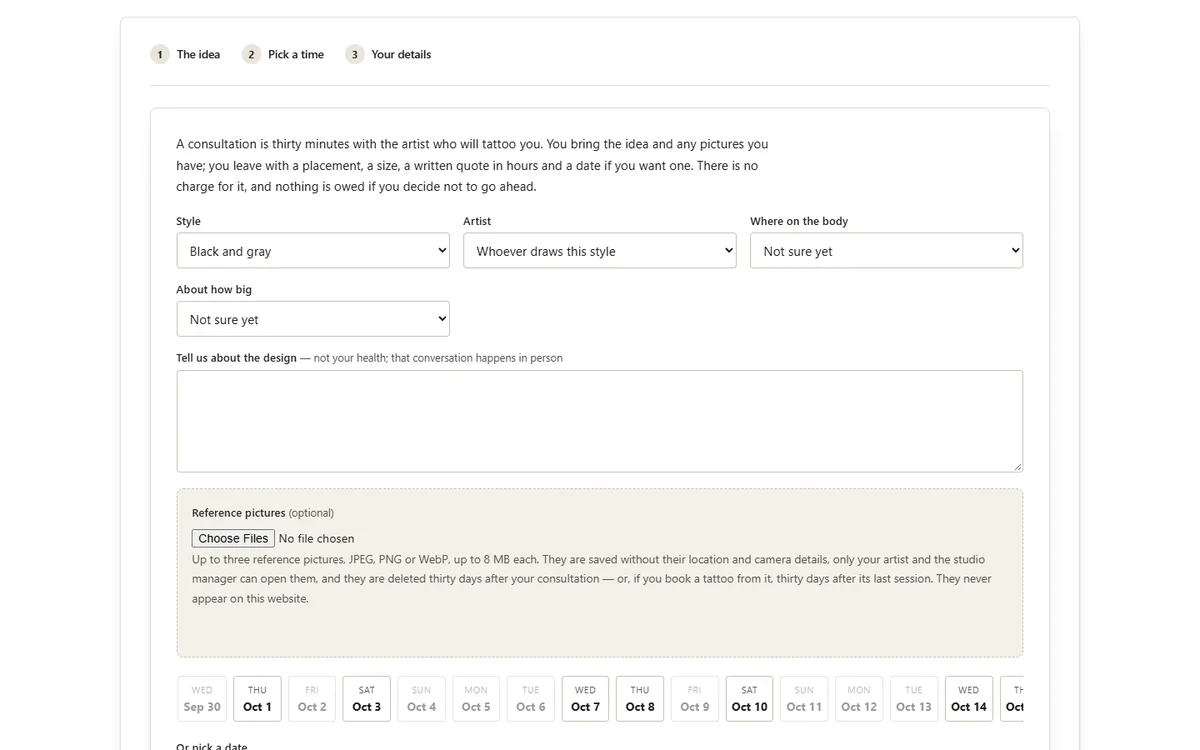
Task: Expand the Artist dropdown
Action: [x=600, y=251]
